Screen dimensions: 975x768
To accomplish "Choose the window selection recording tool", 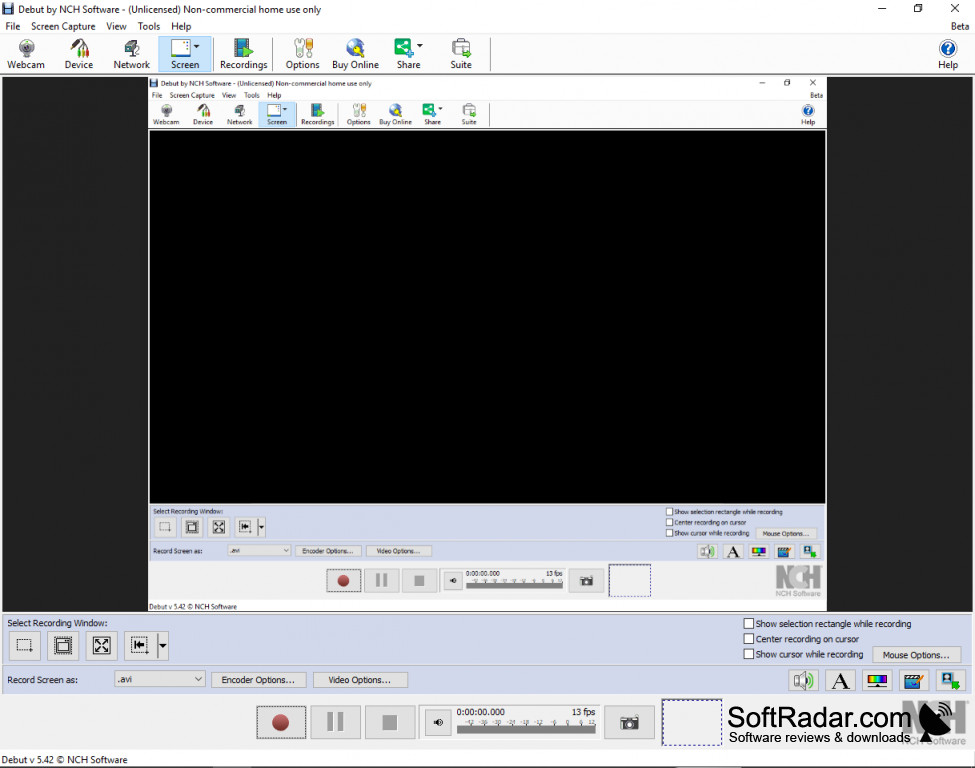I will pyautogui.click(x=63, y=645).
